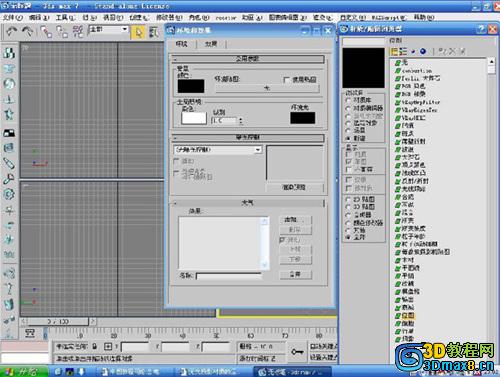Click the Update Scene Materials icon in browser
The width and height of the screenshot is (500, 377).
click(x=442, y=51)
